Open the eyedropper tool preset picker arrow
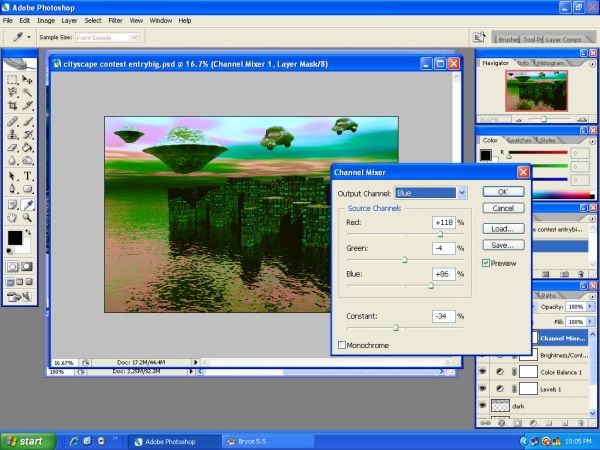Image resolution: width=600 pixels, height=450 pixels. (x=29, y=37)
